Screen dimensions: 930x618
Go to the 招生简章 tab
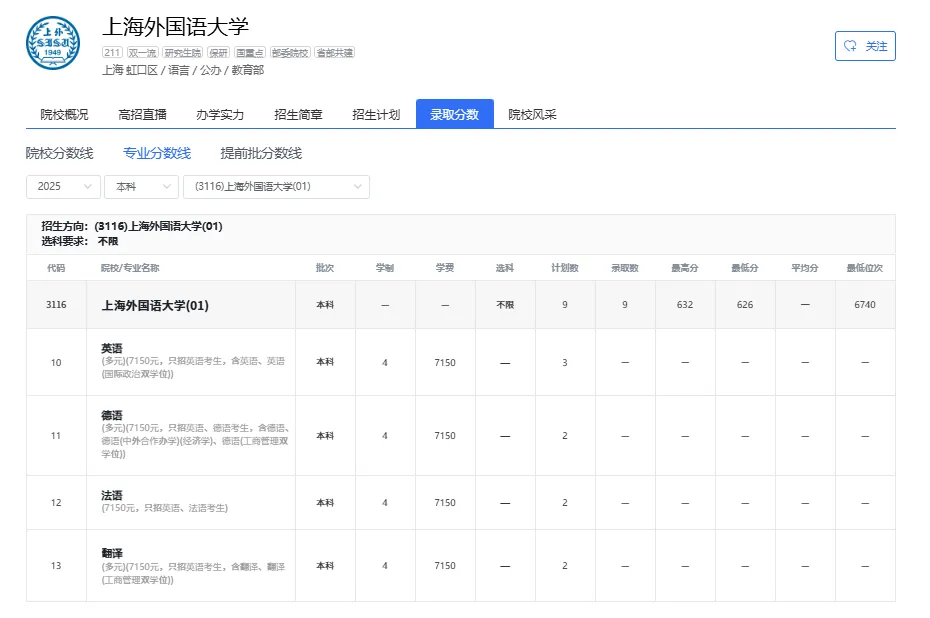(x=298, y=114)
